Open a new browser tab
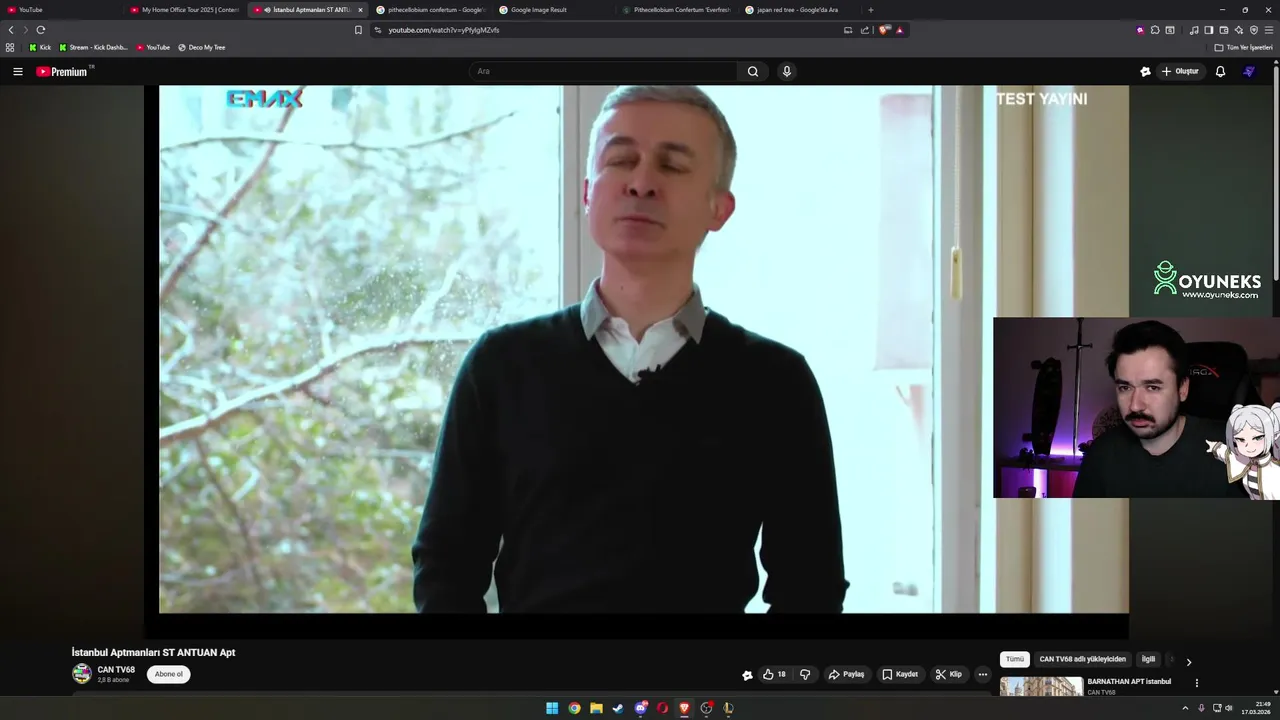The height and width of the screenshot is (720, 1280). point(870,10)
